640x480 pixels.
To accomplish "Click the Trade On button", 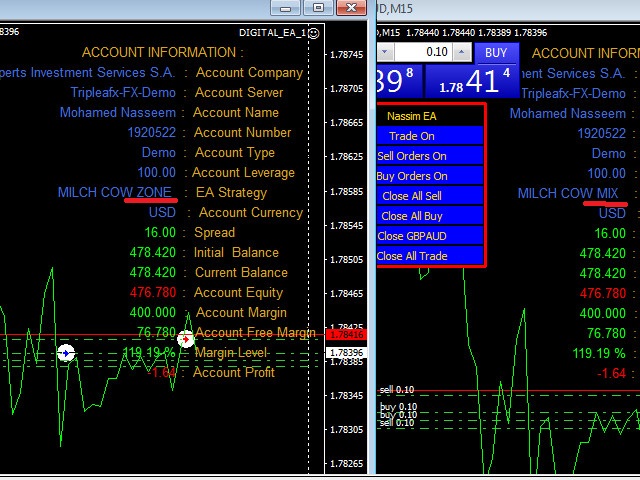I will (430, 136).
